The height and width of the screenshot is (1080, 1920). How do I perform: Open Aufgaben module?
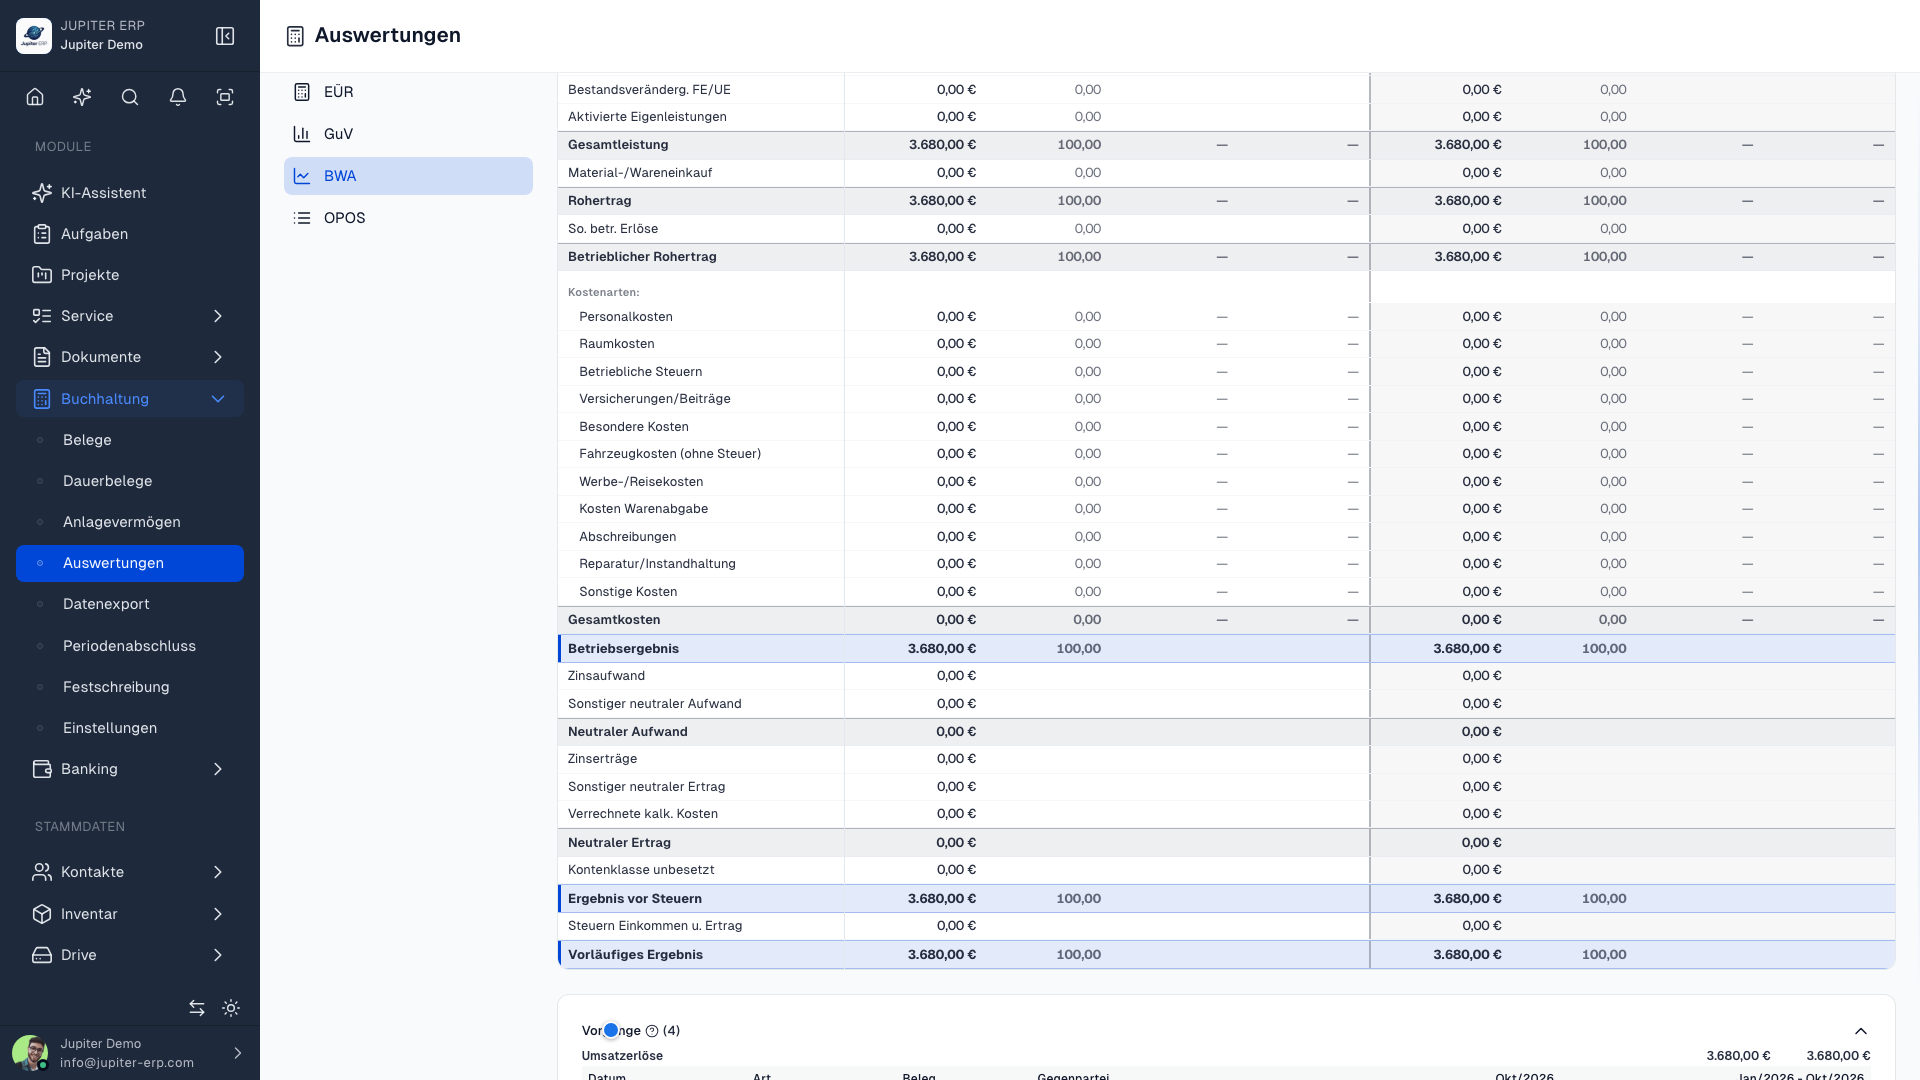tap(130, 234)
